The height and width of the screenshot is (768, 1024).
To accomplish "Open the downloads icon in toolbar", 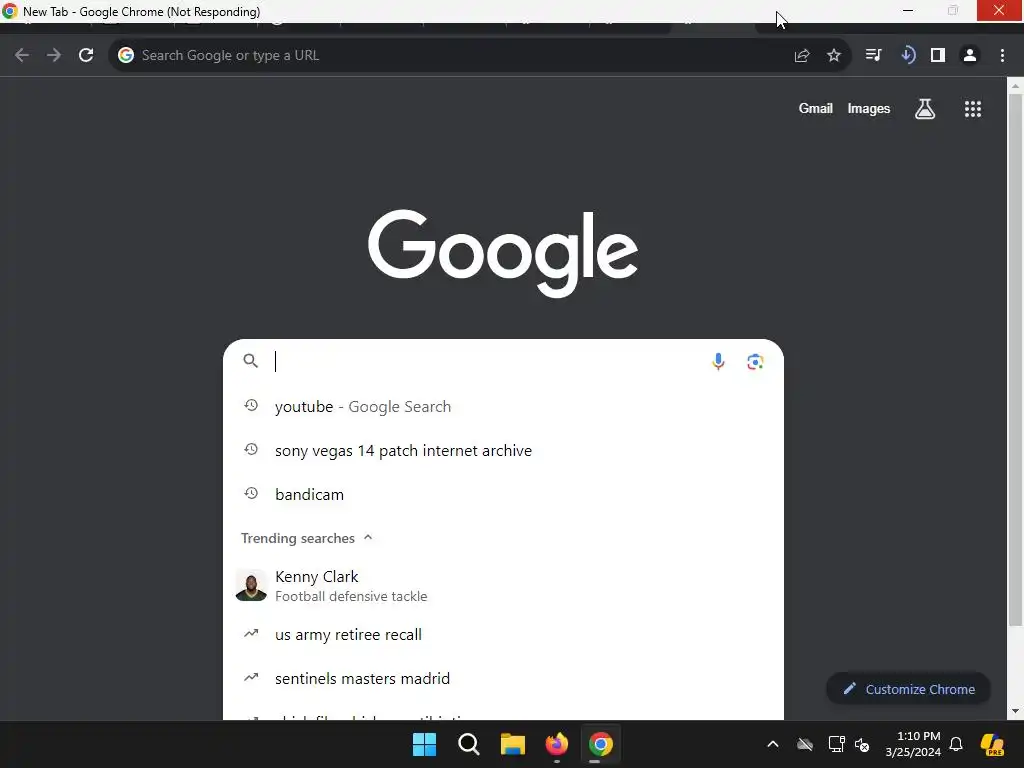I will 908,55.
